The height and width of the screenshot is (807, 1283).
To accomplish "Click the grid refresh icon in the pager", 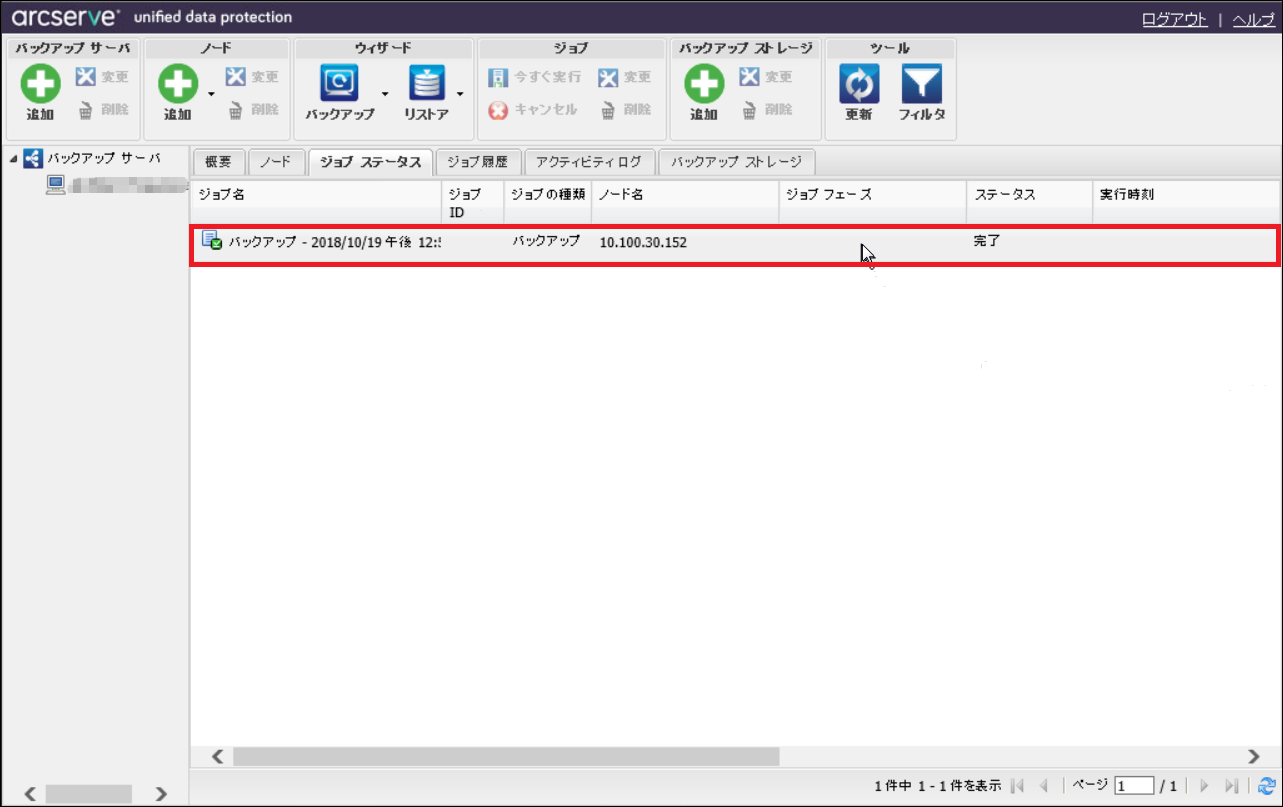I will (x=1267, y=786).
